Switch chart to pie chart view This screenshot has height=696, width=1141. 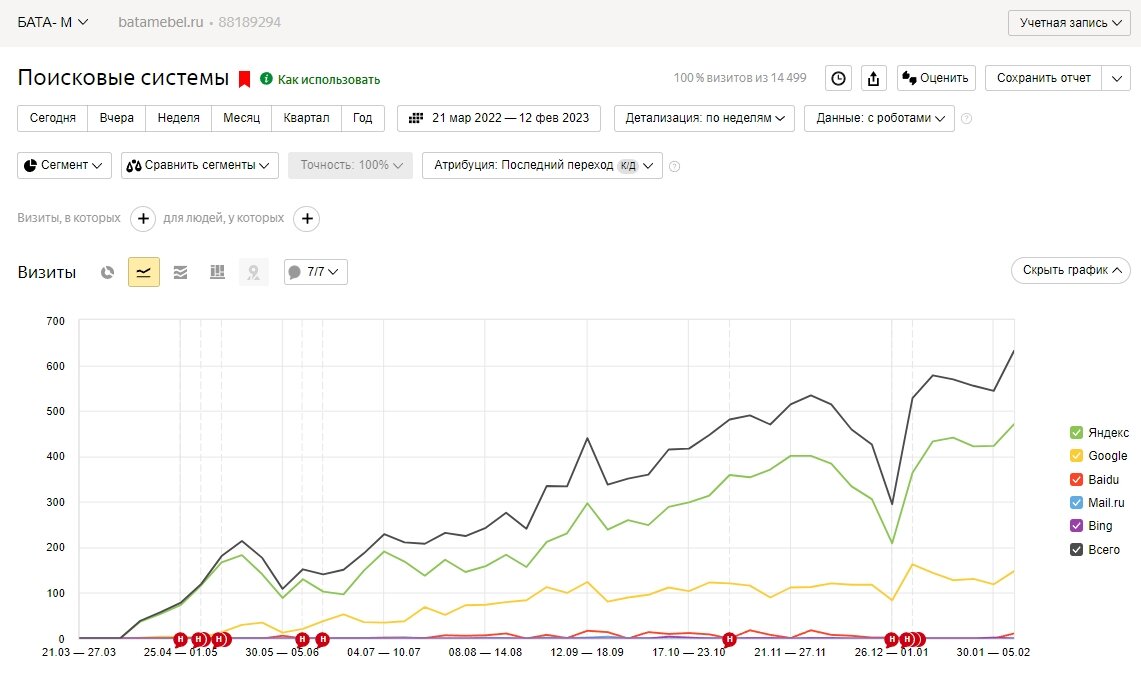pos(107,271)
